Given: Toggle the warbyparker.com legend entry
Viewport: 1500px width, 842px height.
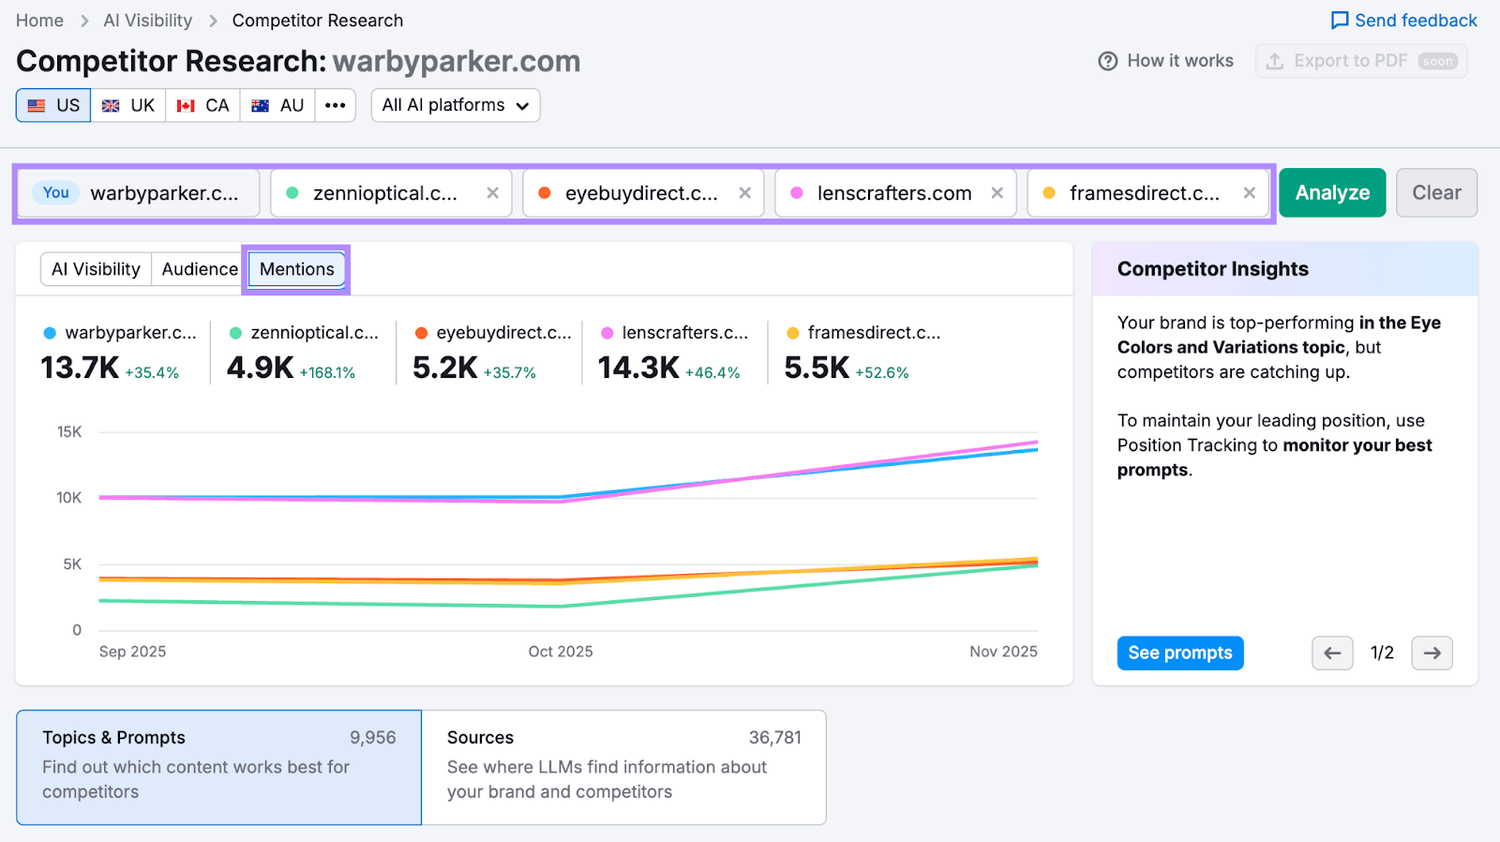Looking at the screenshot, I should pyautogui.click(x=120, y=332).
